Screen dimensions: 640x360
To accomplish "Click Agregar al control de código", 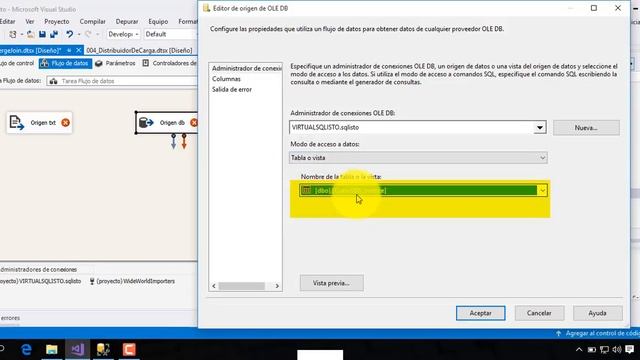I will click(597, 333).
